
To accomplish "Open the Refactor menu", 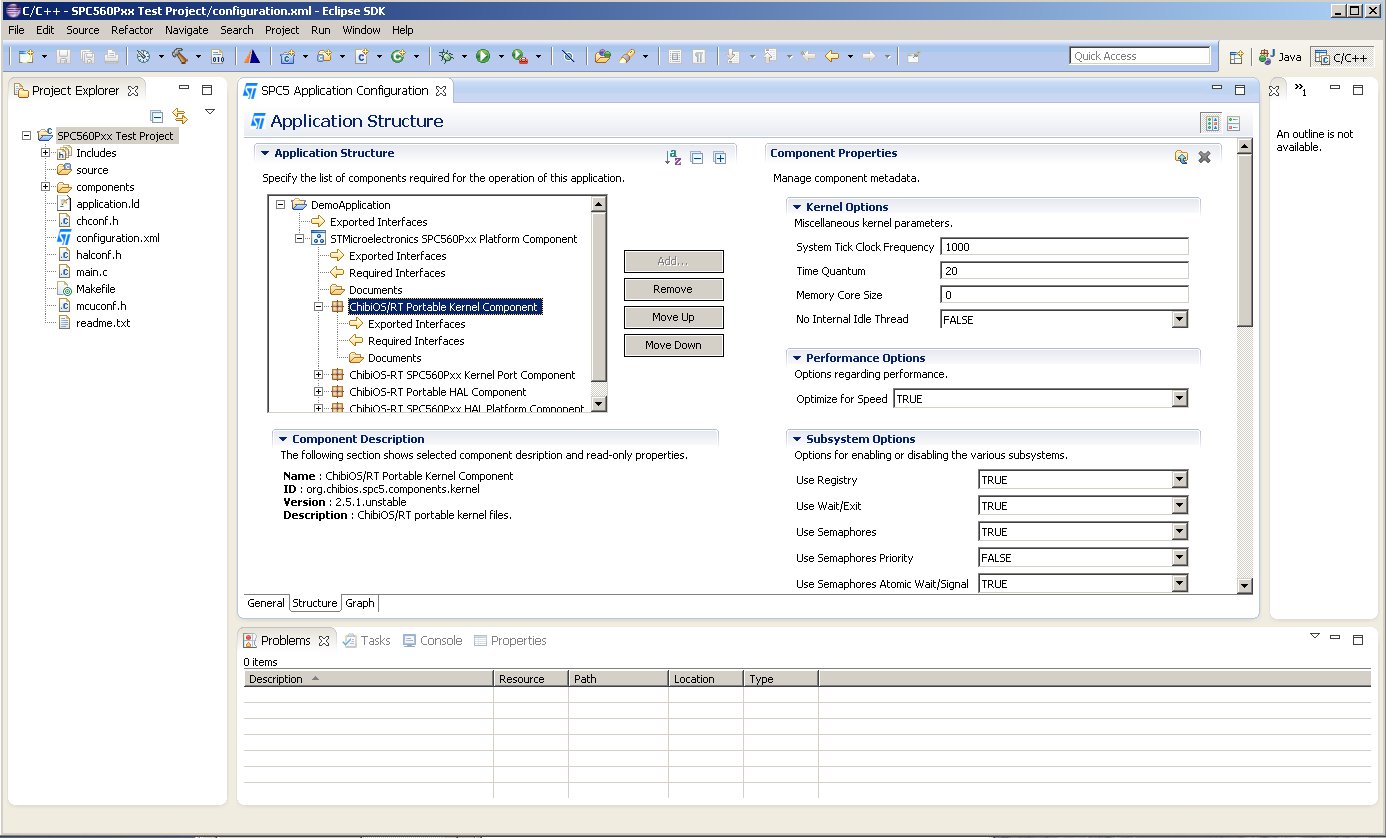I will coord(132,30).
